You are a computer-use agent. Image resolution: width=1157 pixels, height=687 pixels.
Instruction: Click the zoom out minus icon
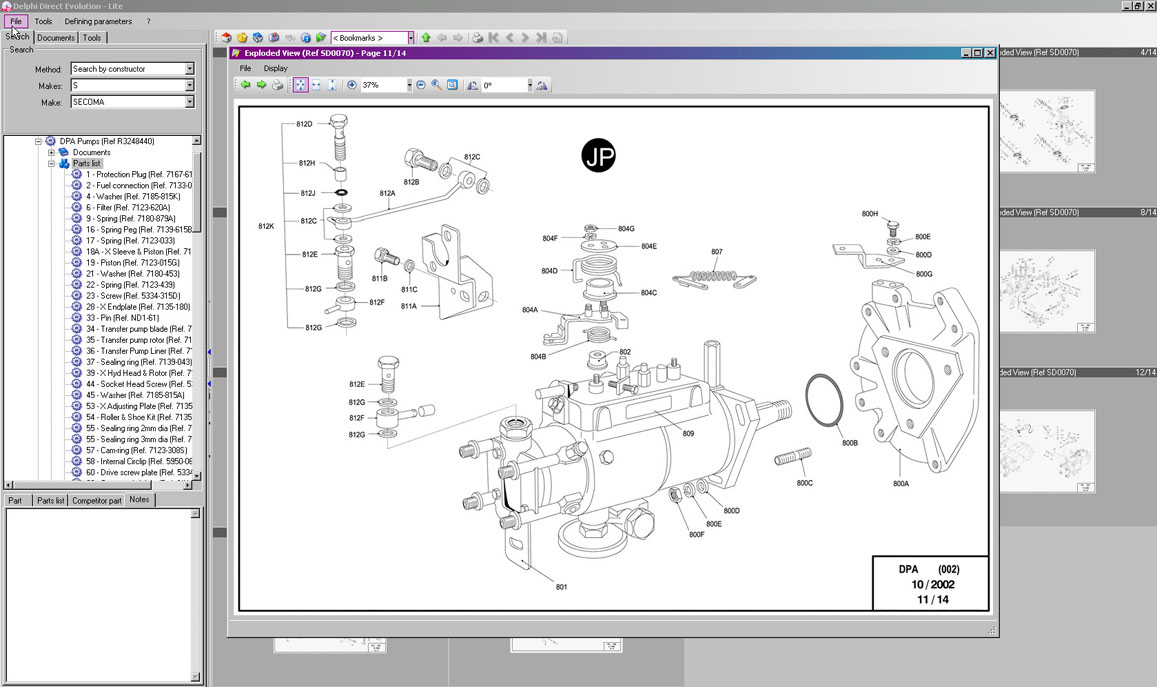(x=421, y=85)
